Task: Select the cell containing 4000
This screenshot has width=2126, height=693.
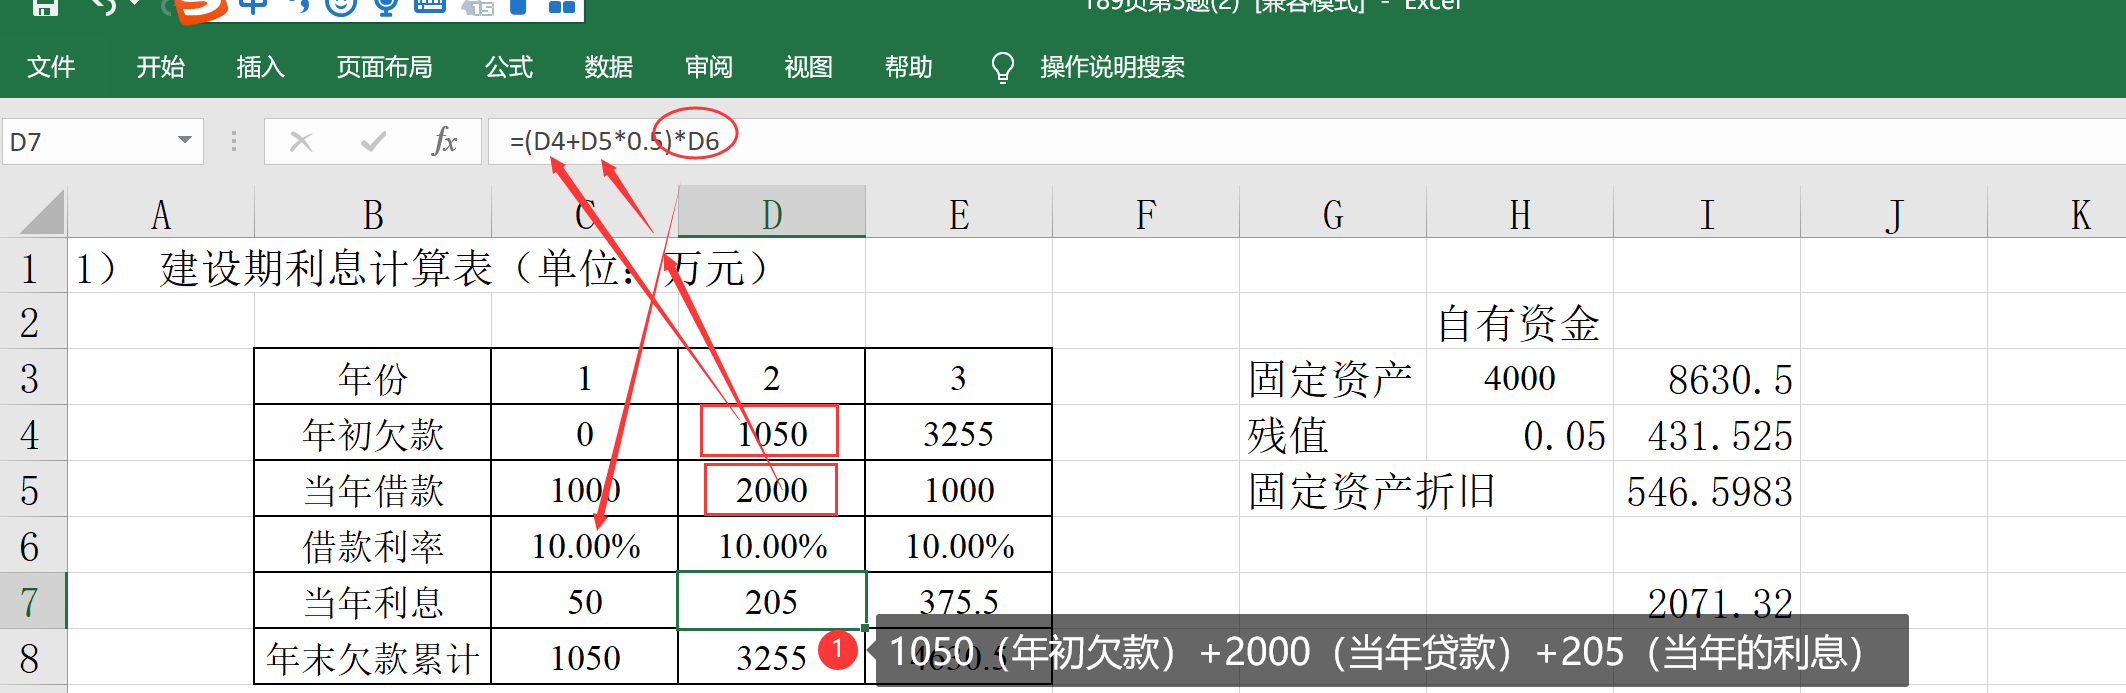Action: (1520, 378)
